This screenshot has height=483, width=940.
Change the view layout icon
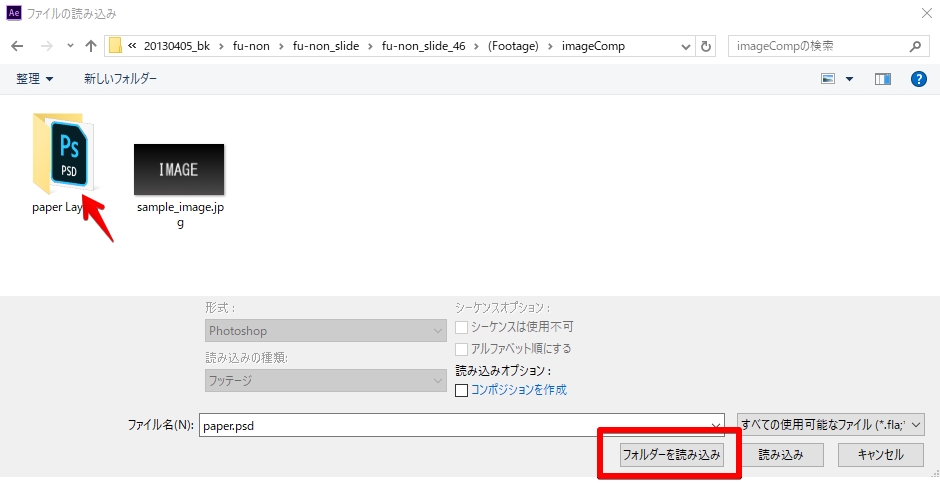click(x=828, y=79)
